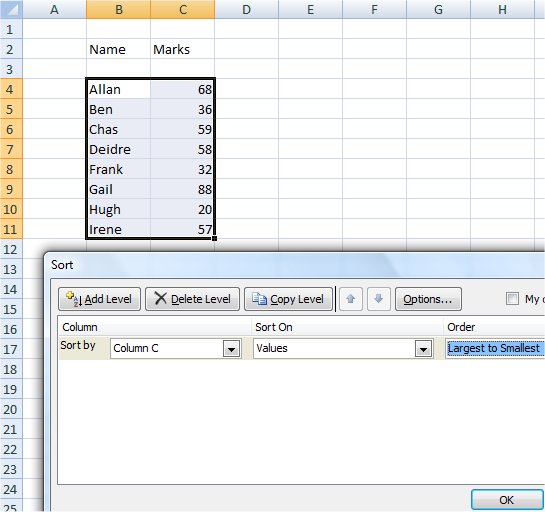The image size is (545, 512).
Task: Select row 11 header
Action: tap(11, 229)
